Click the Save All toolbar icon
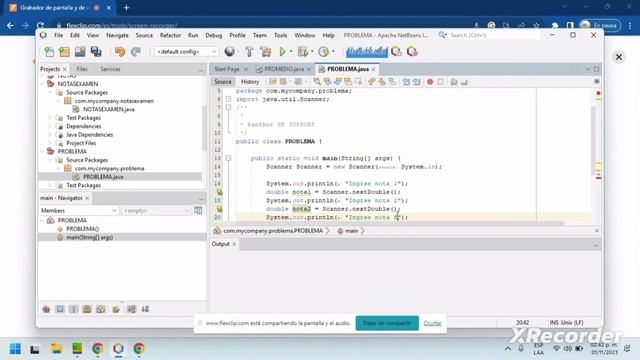The height and width of the screenshot is (360, 640). [x=96, y=51]
